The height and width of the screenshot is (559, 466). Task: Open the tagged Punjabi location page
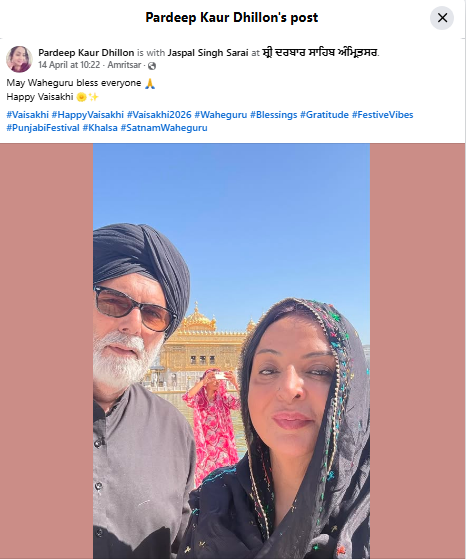pyautogui.click(x=320, y=53)
